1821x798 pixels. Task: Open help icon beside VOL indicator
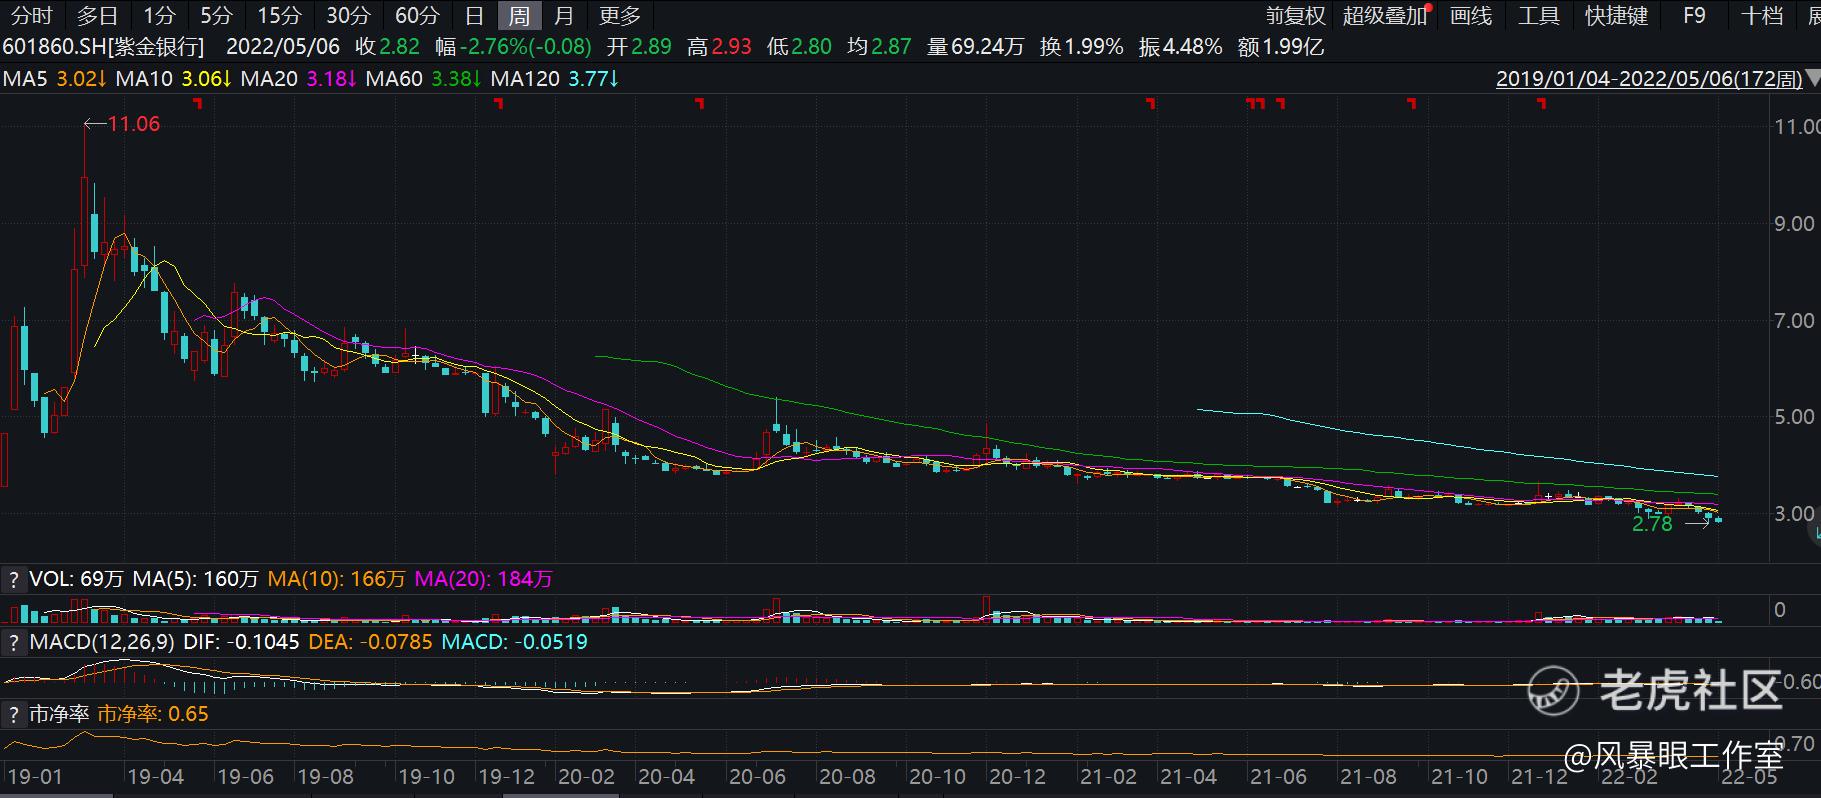click(14, 579)
